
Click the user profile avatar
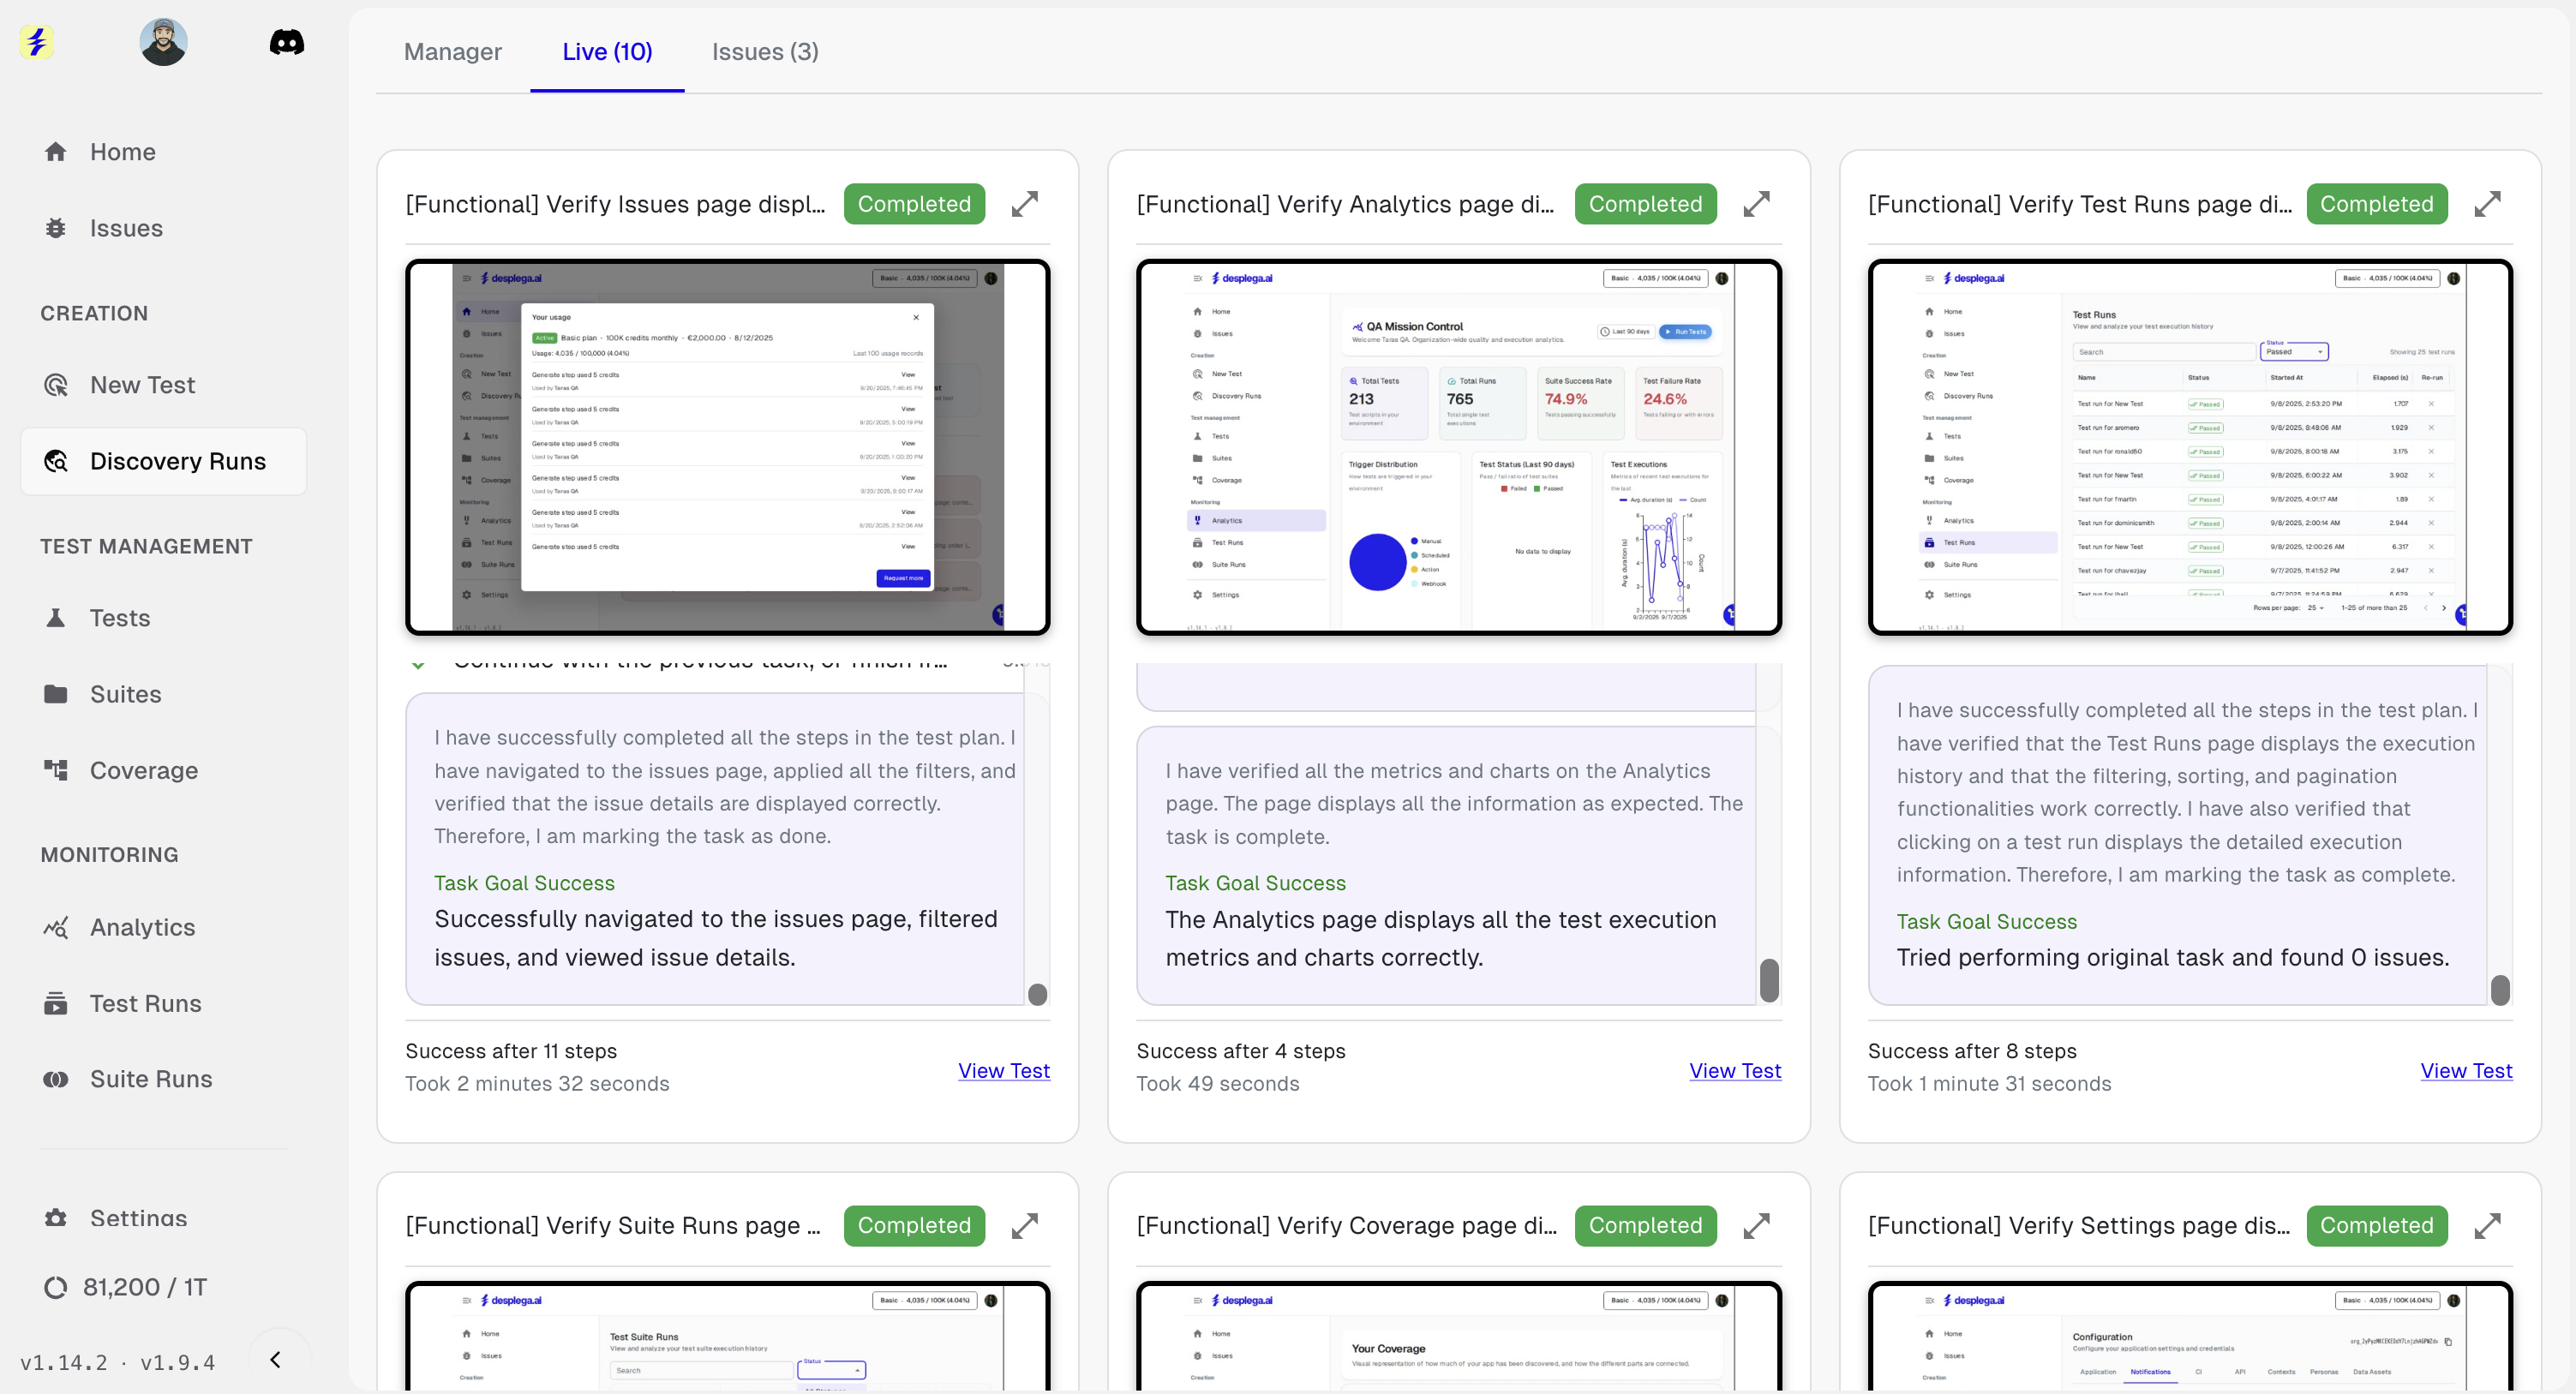click(163, 42)
